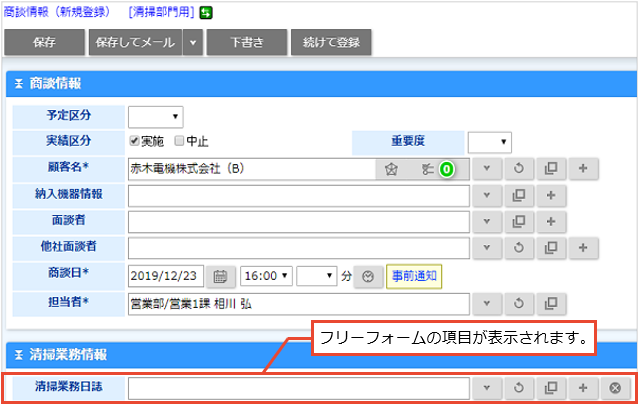Collapse the 商談情報 section header
This screenshot has height=405, width=640.
click(x=19, y=84)
